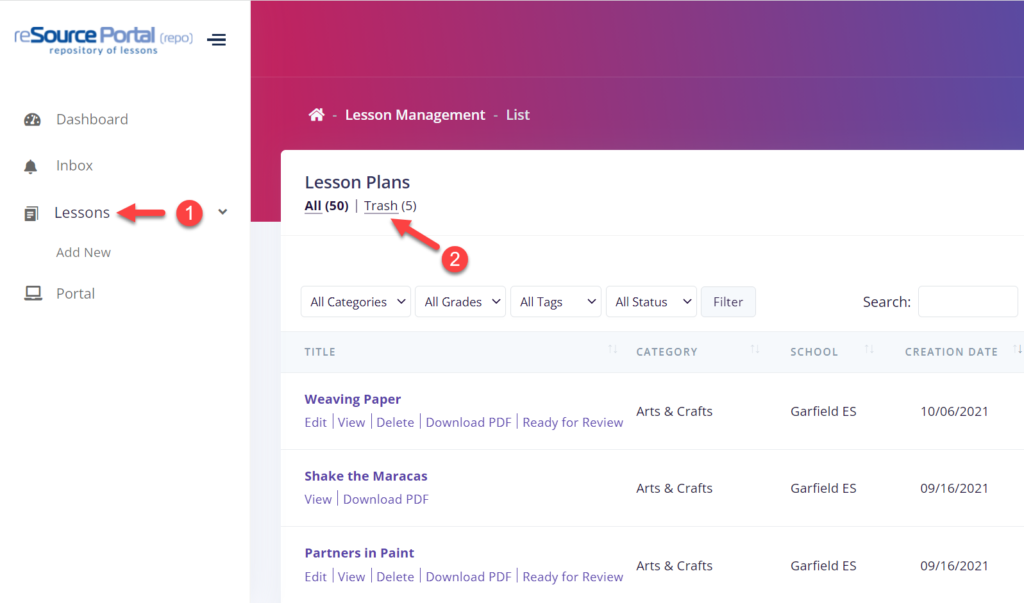Collapse the Lessons submenu chevron
This screenshot has width=1024, height=603.
223,212
